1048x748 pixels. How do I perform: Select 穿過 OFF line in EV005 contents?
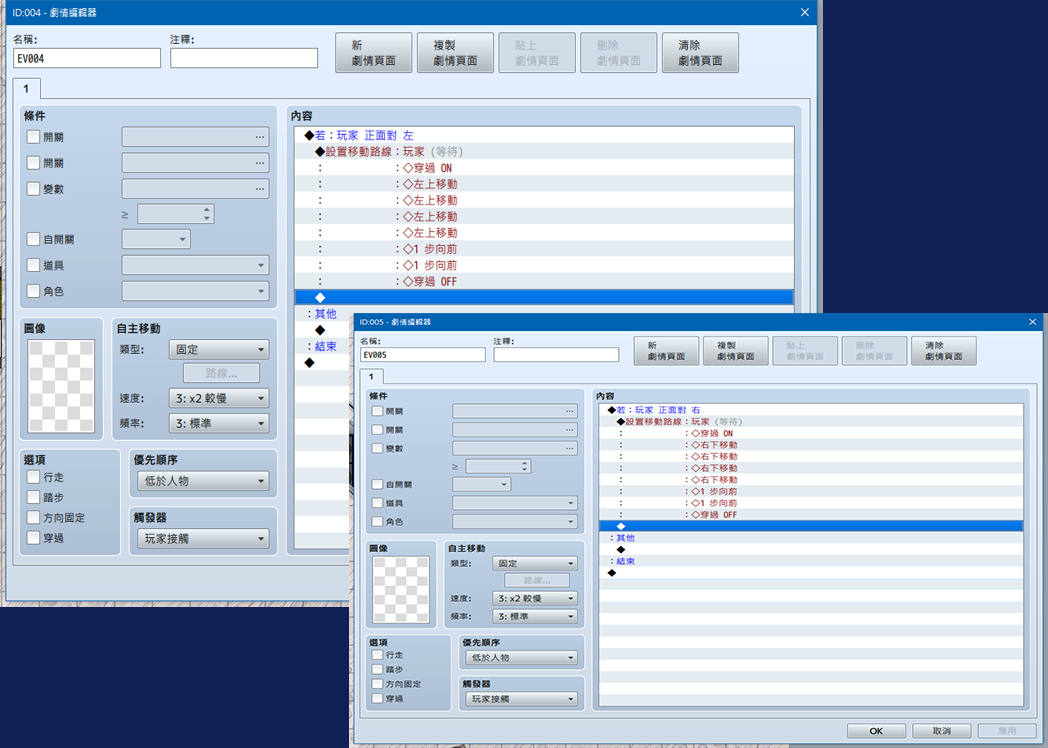[811, 515]
